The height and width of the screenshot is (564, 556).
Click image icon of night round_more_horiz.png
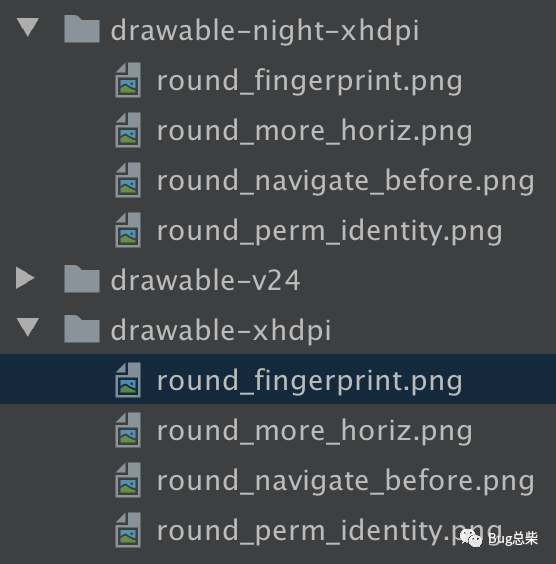pyautogui.click(x=128, y=130)
